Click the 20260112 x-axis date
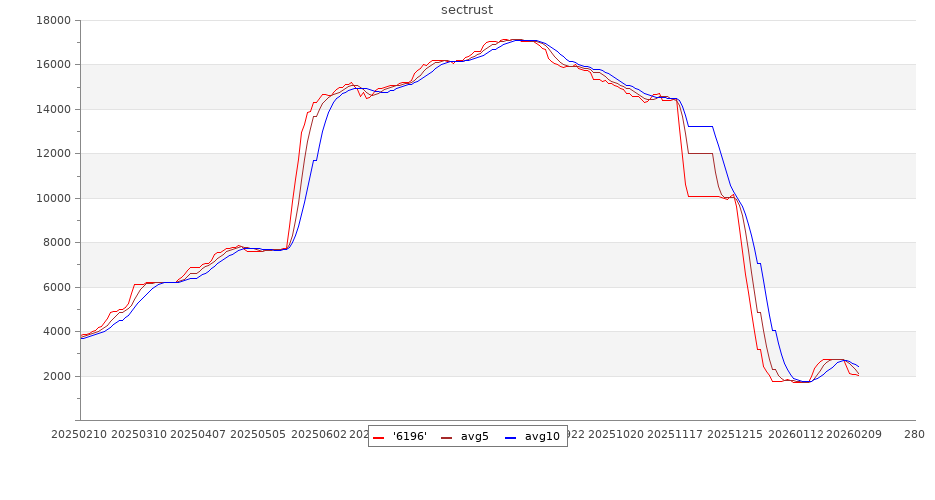The image size is (935, 500). 791,435
